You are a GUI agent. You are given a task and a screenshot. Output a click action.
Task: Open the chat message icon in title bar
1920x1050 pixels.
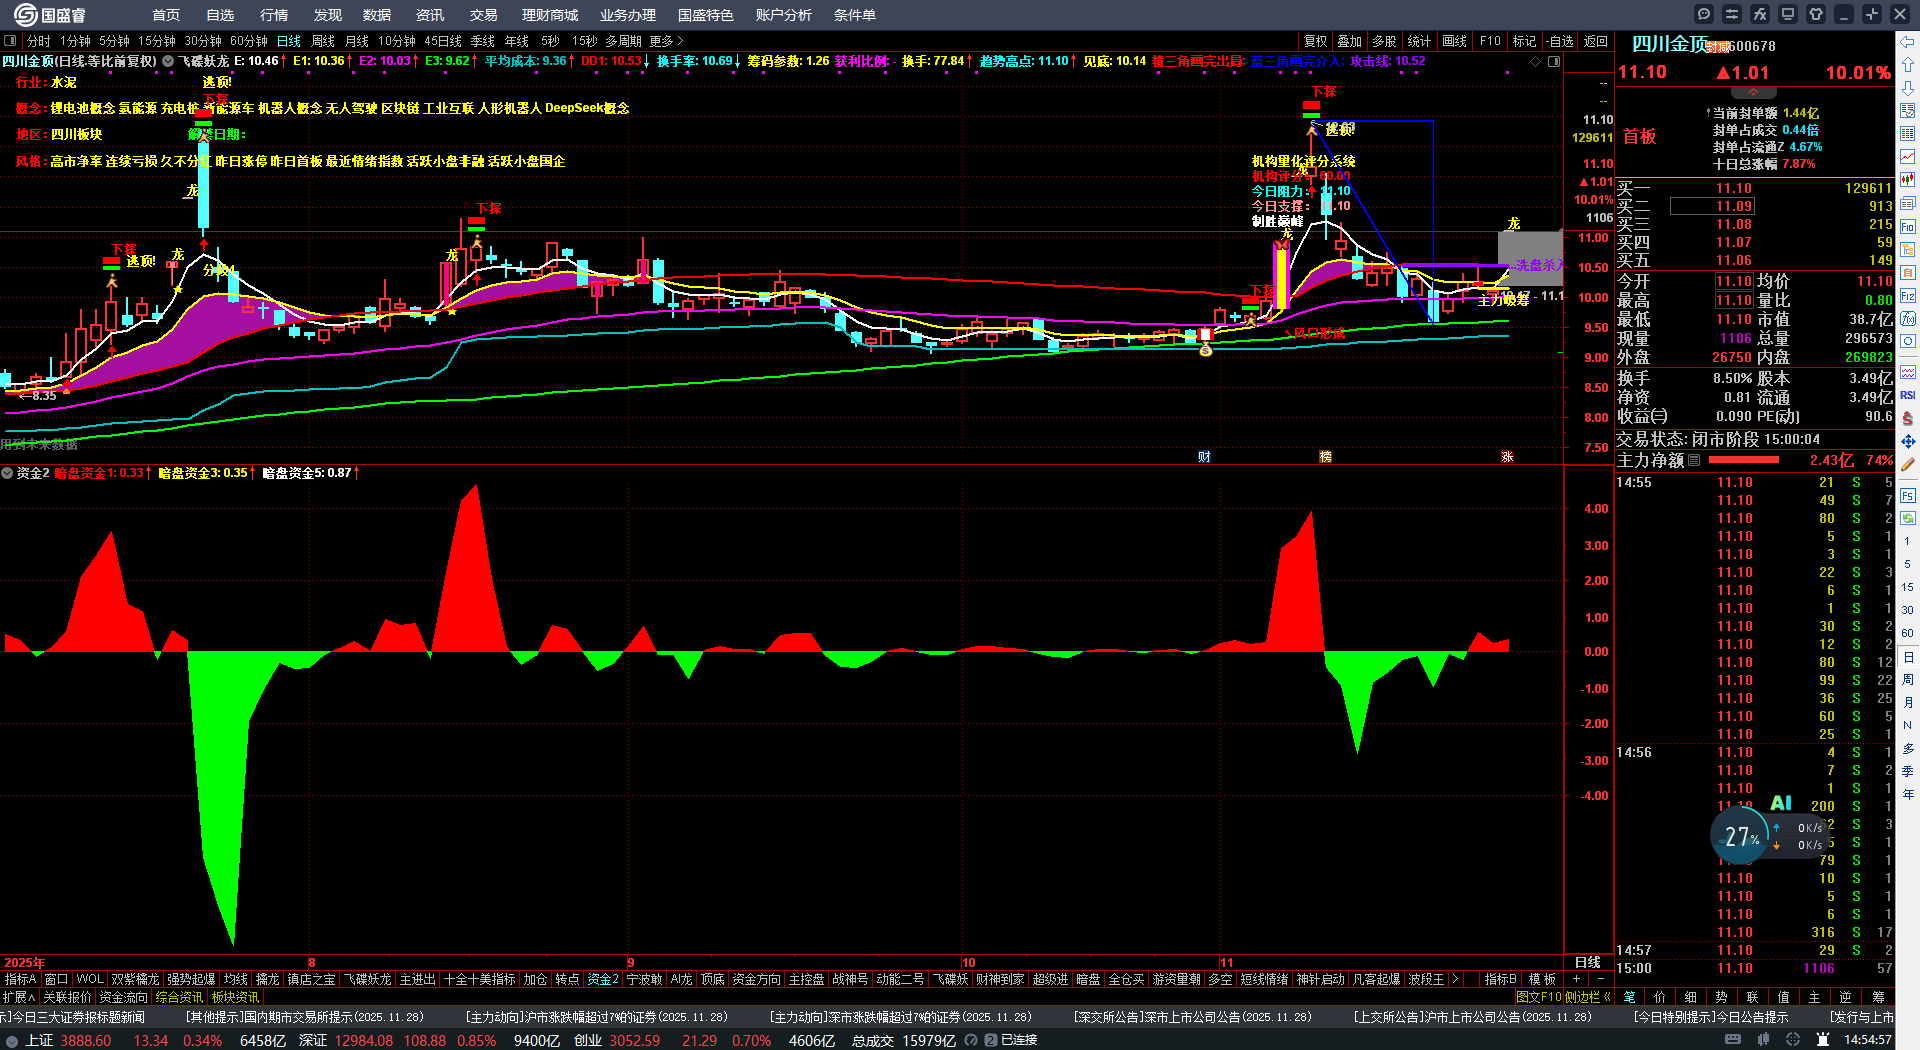(x=1704, y=14)
